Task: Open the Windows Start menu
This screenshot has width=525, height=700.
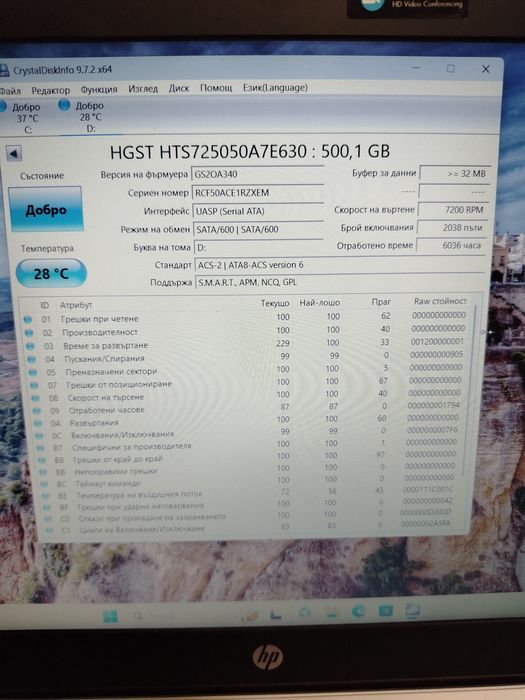Action: point(110,617)
